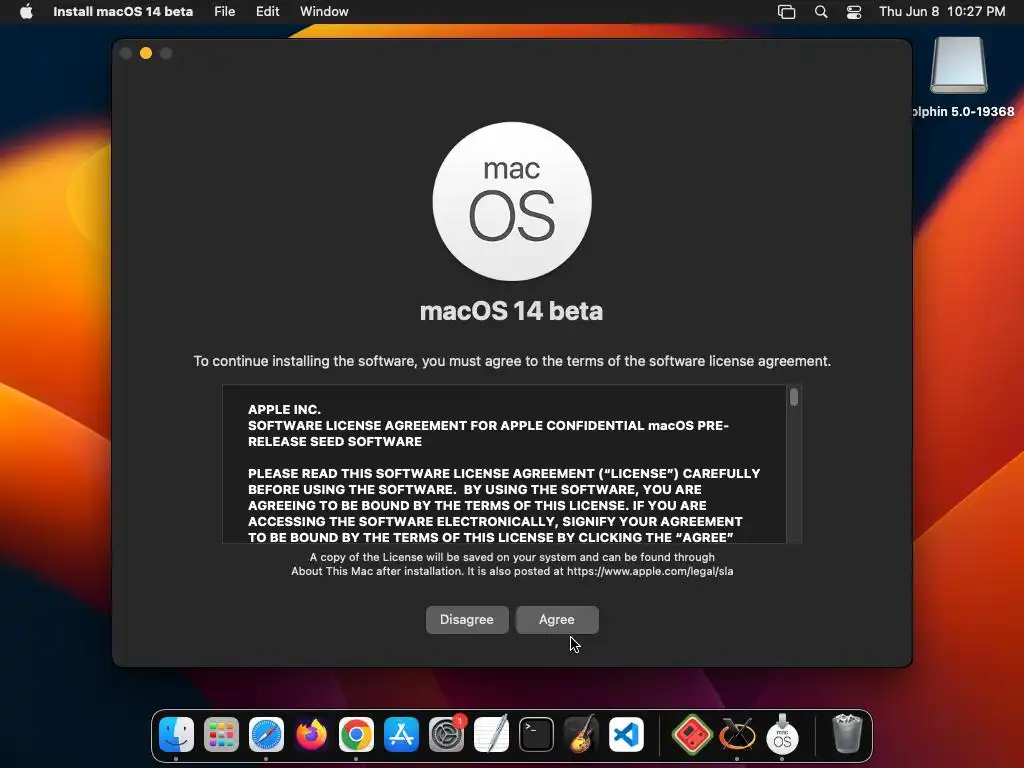Image resolution: width=1024 pixels, height=768 pixels.
Task: Click the Agree button
Action: (557, 620)
